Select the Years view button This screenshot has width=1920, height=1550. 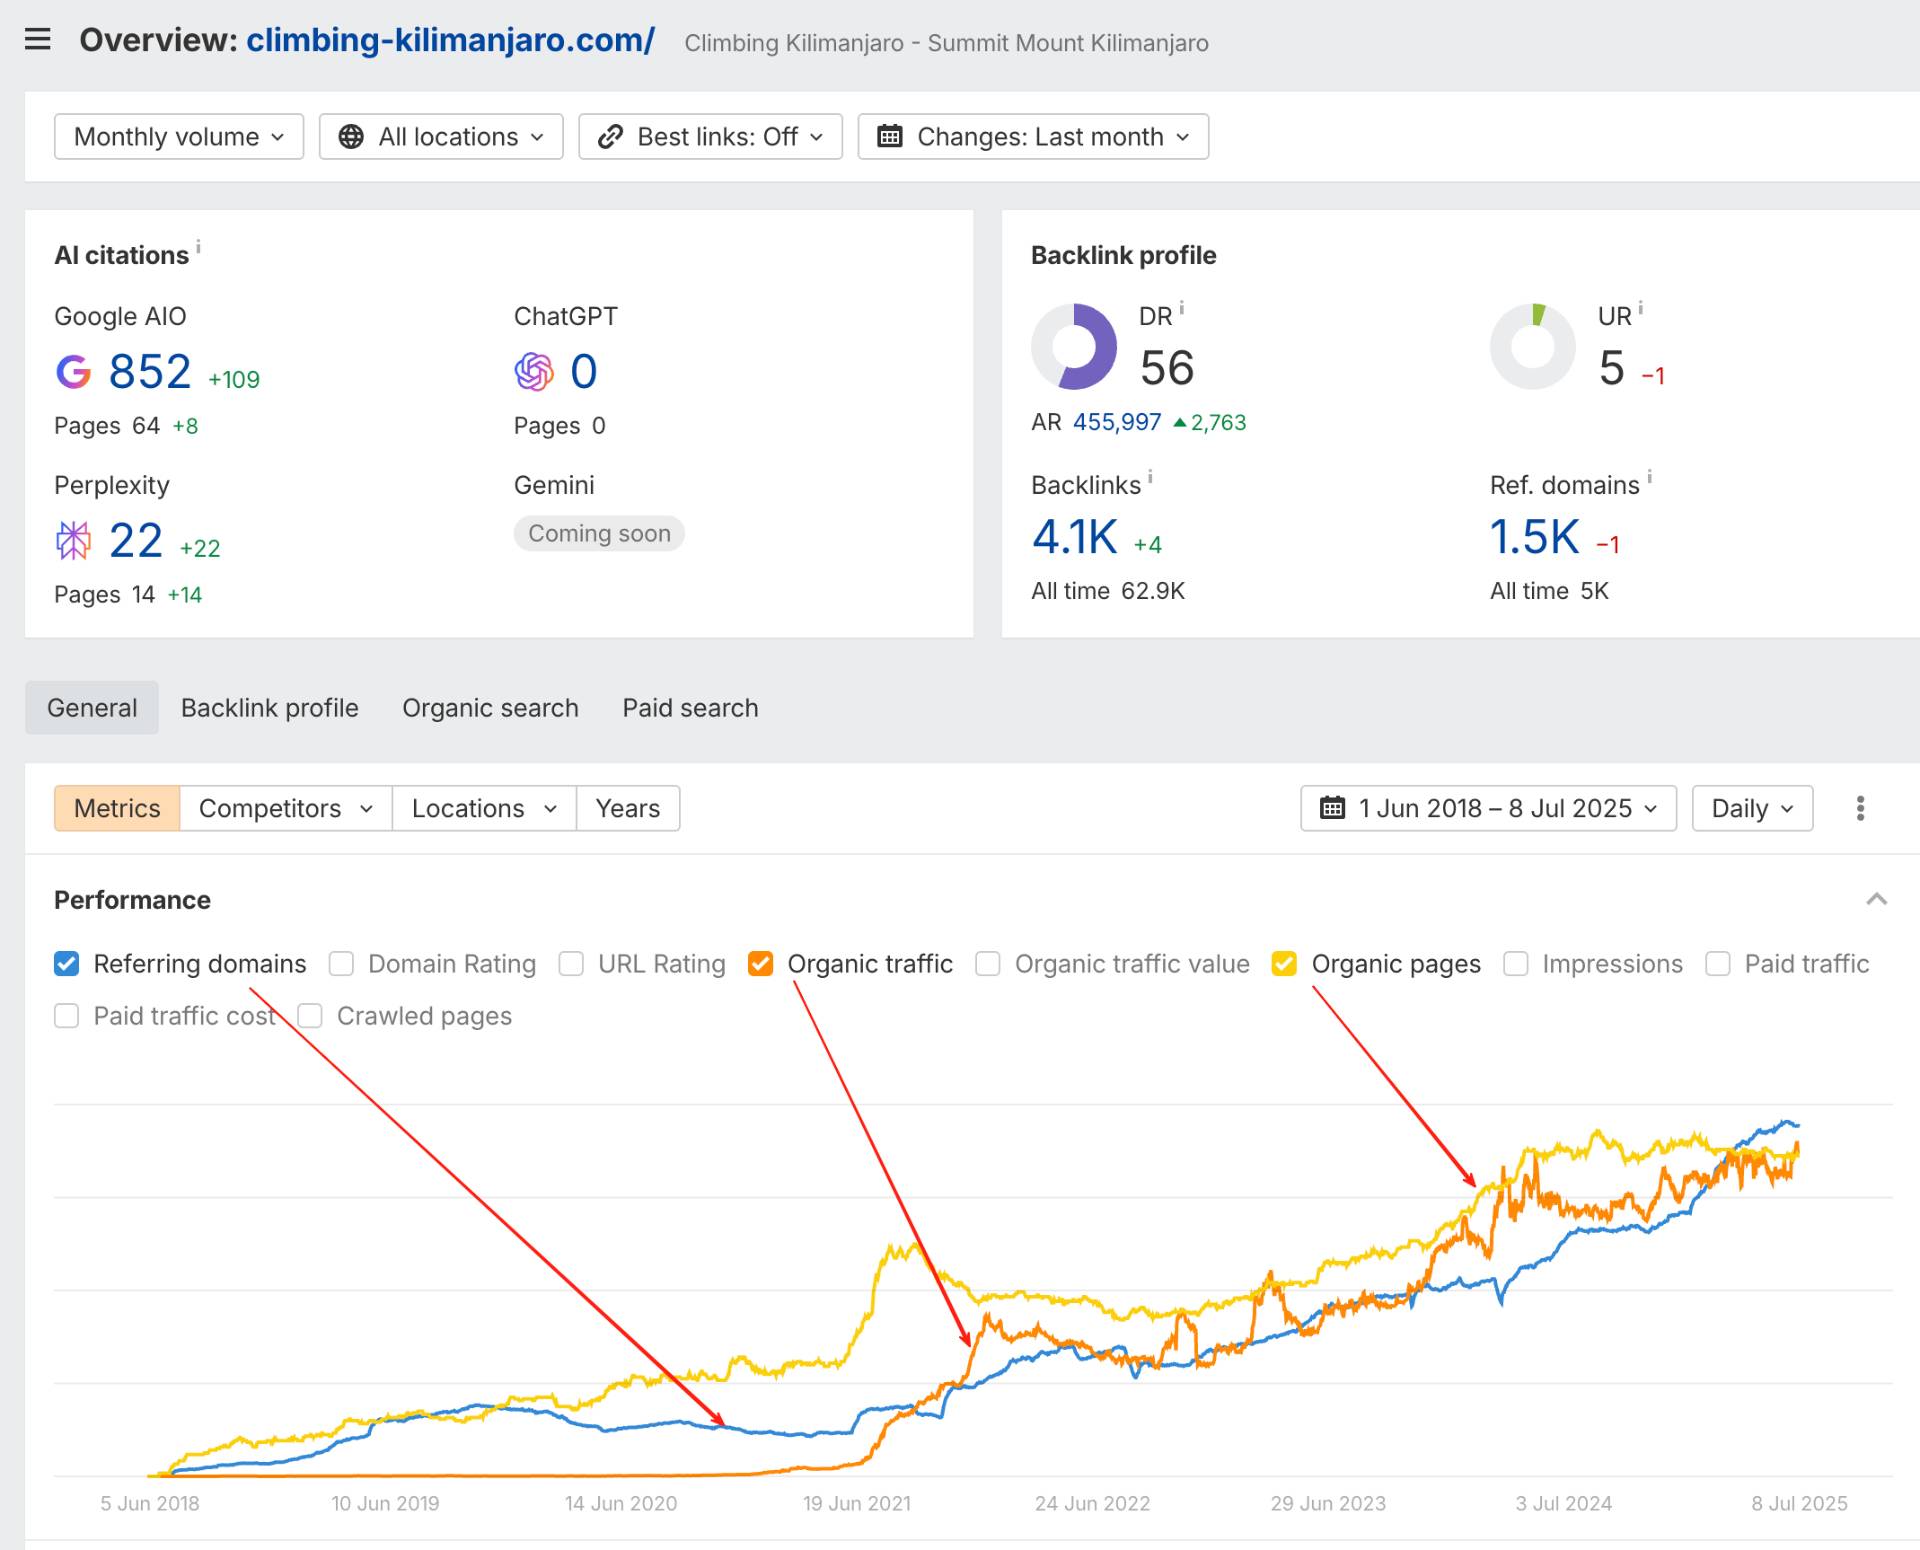pos(628,808)
